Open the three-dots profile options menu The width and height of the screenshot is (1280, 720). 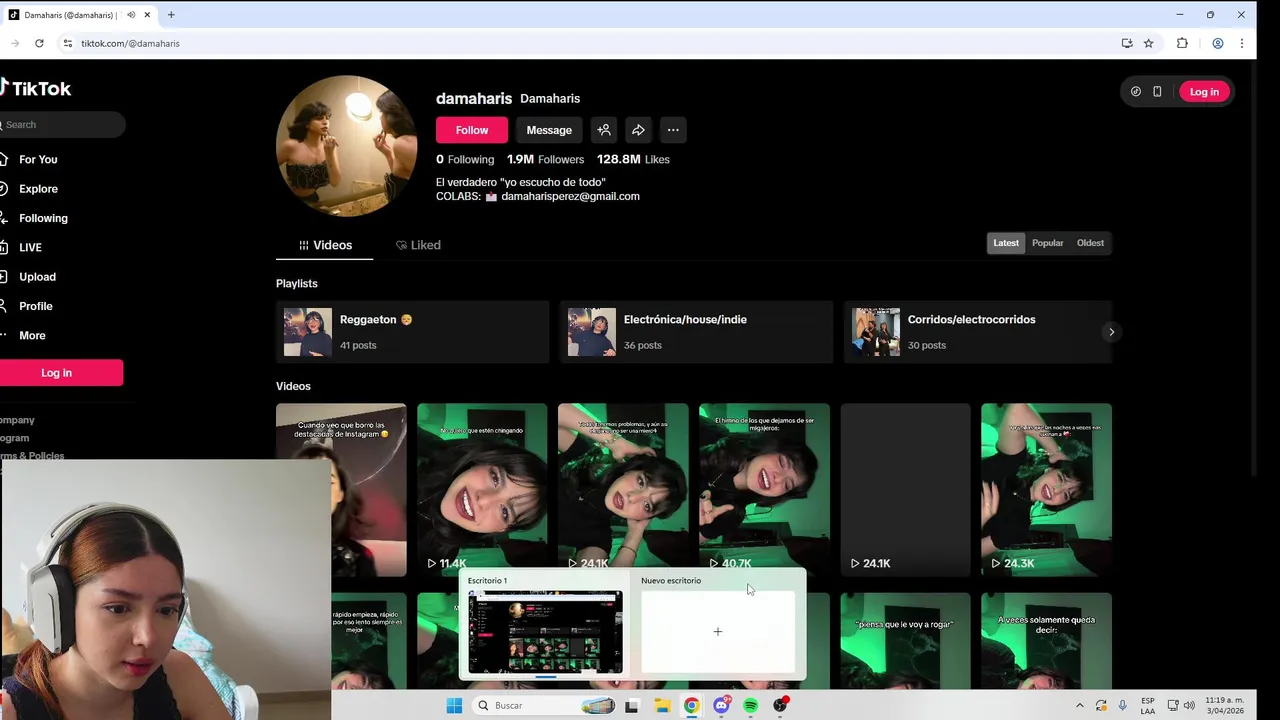click(673, 130)
